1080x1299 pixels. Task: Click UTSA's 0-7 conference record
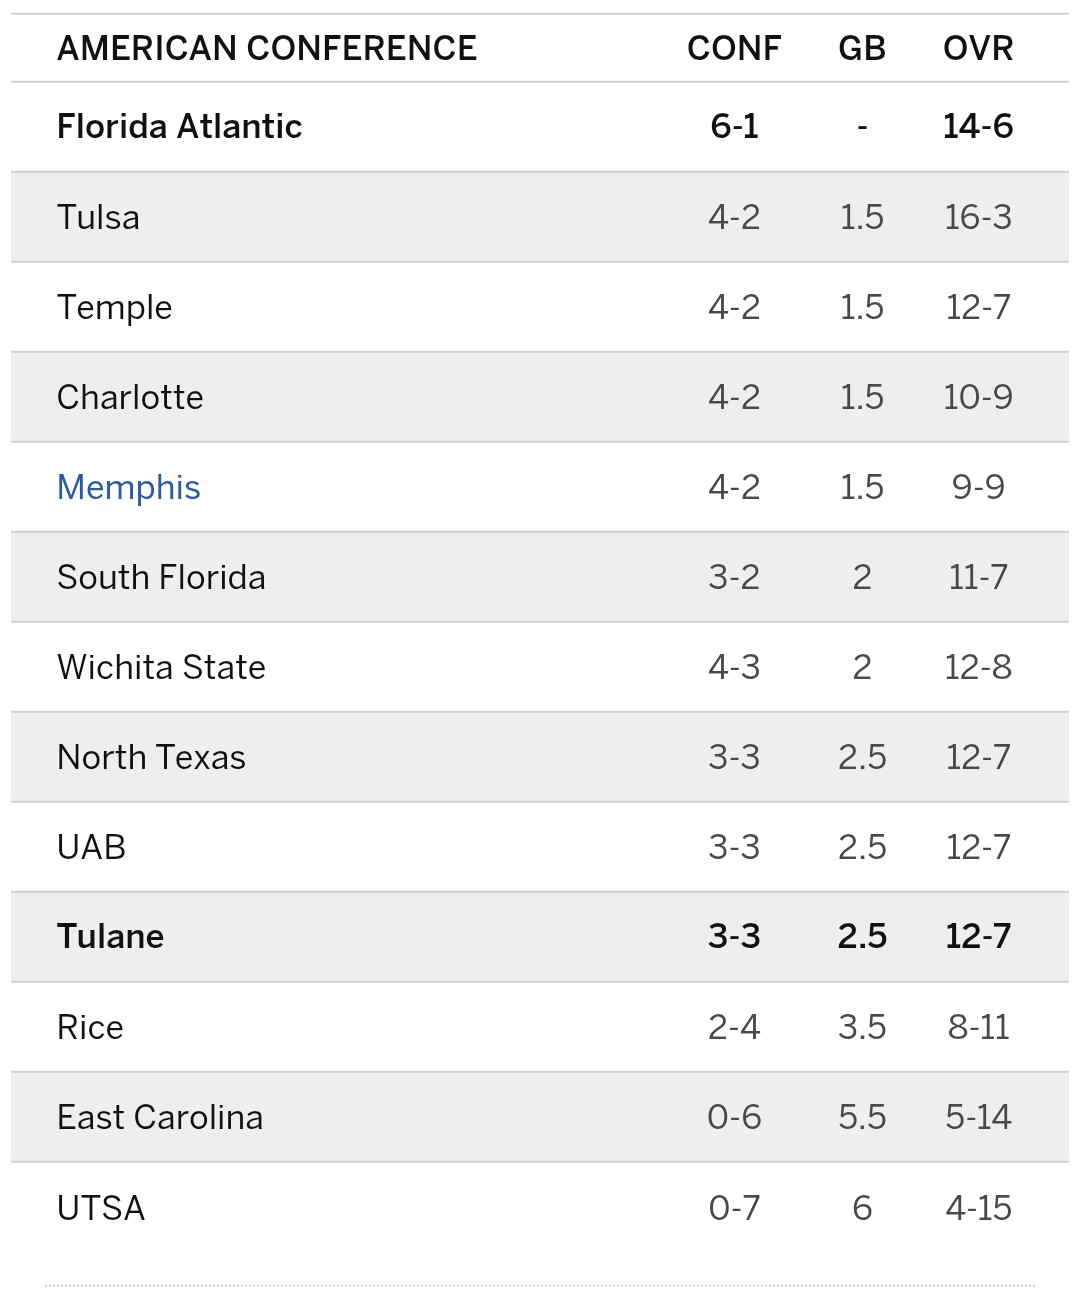click(x=734, y=1208)
